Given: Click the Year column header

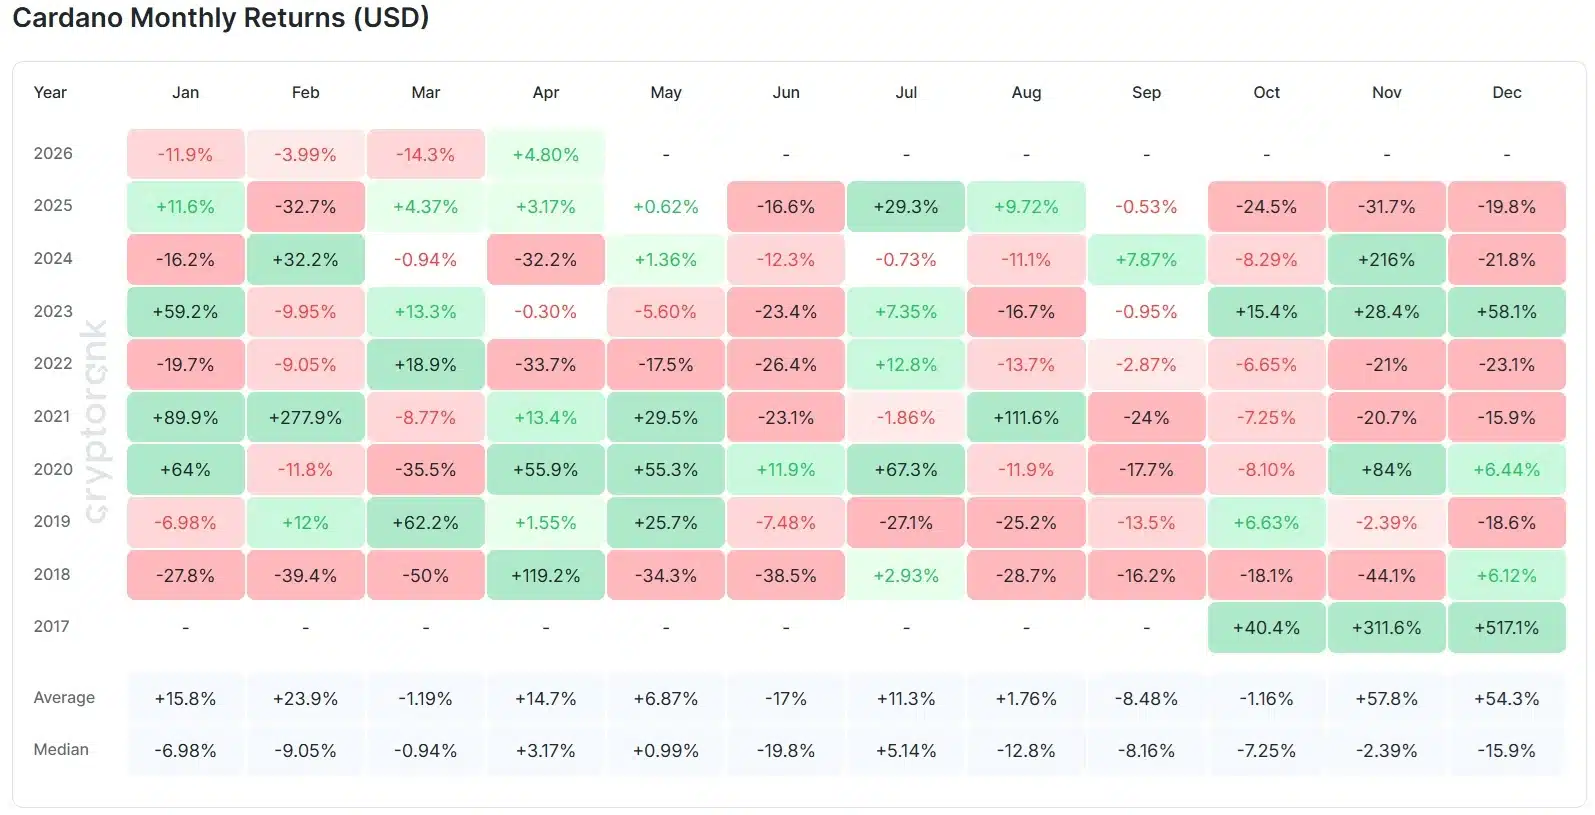Looking at the screenshot, I should point(50,92).
